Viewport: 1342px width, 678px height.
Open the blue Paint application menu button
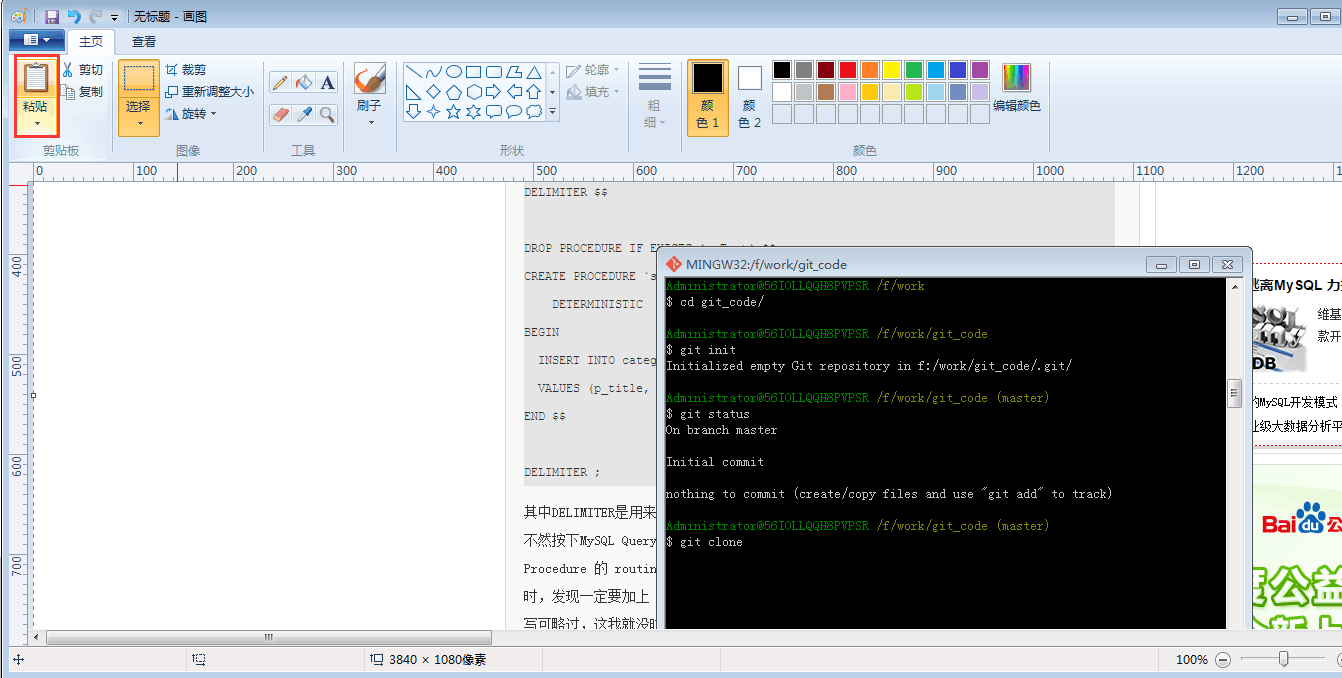[36, 40]
